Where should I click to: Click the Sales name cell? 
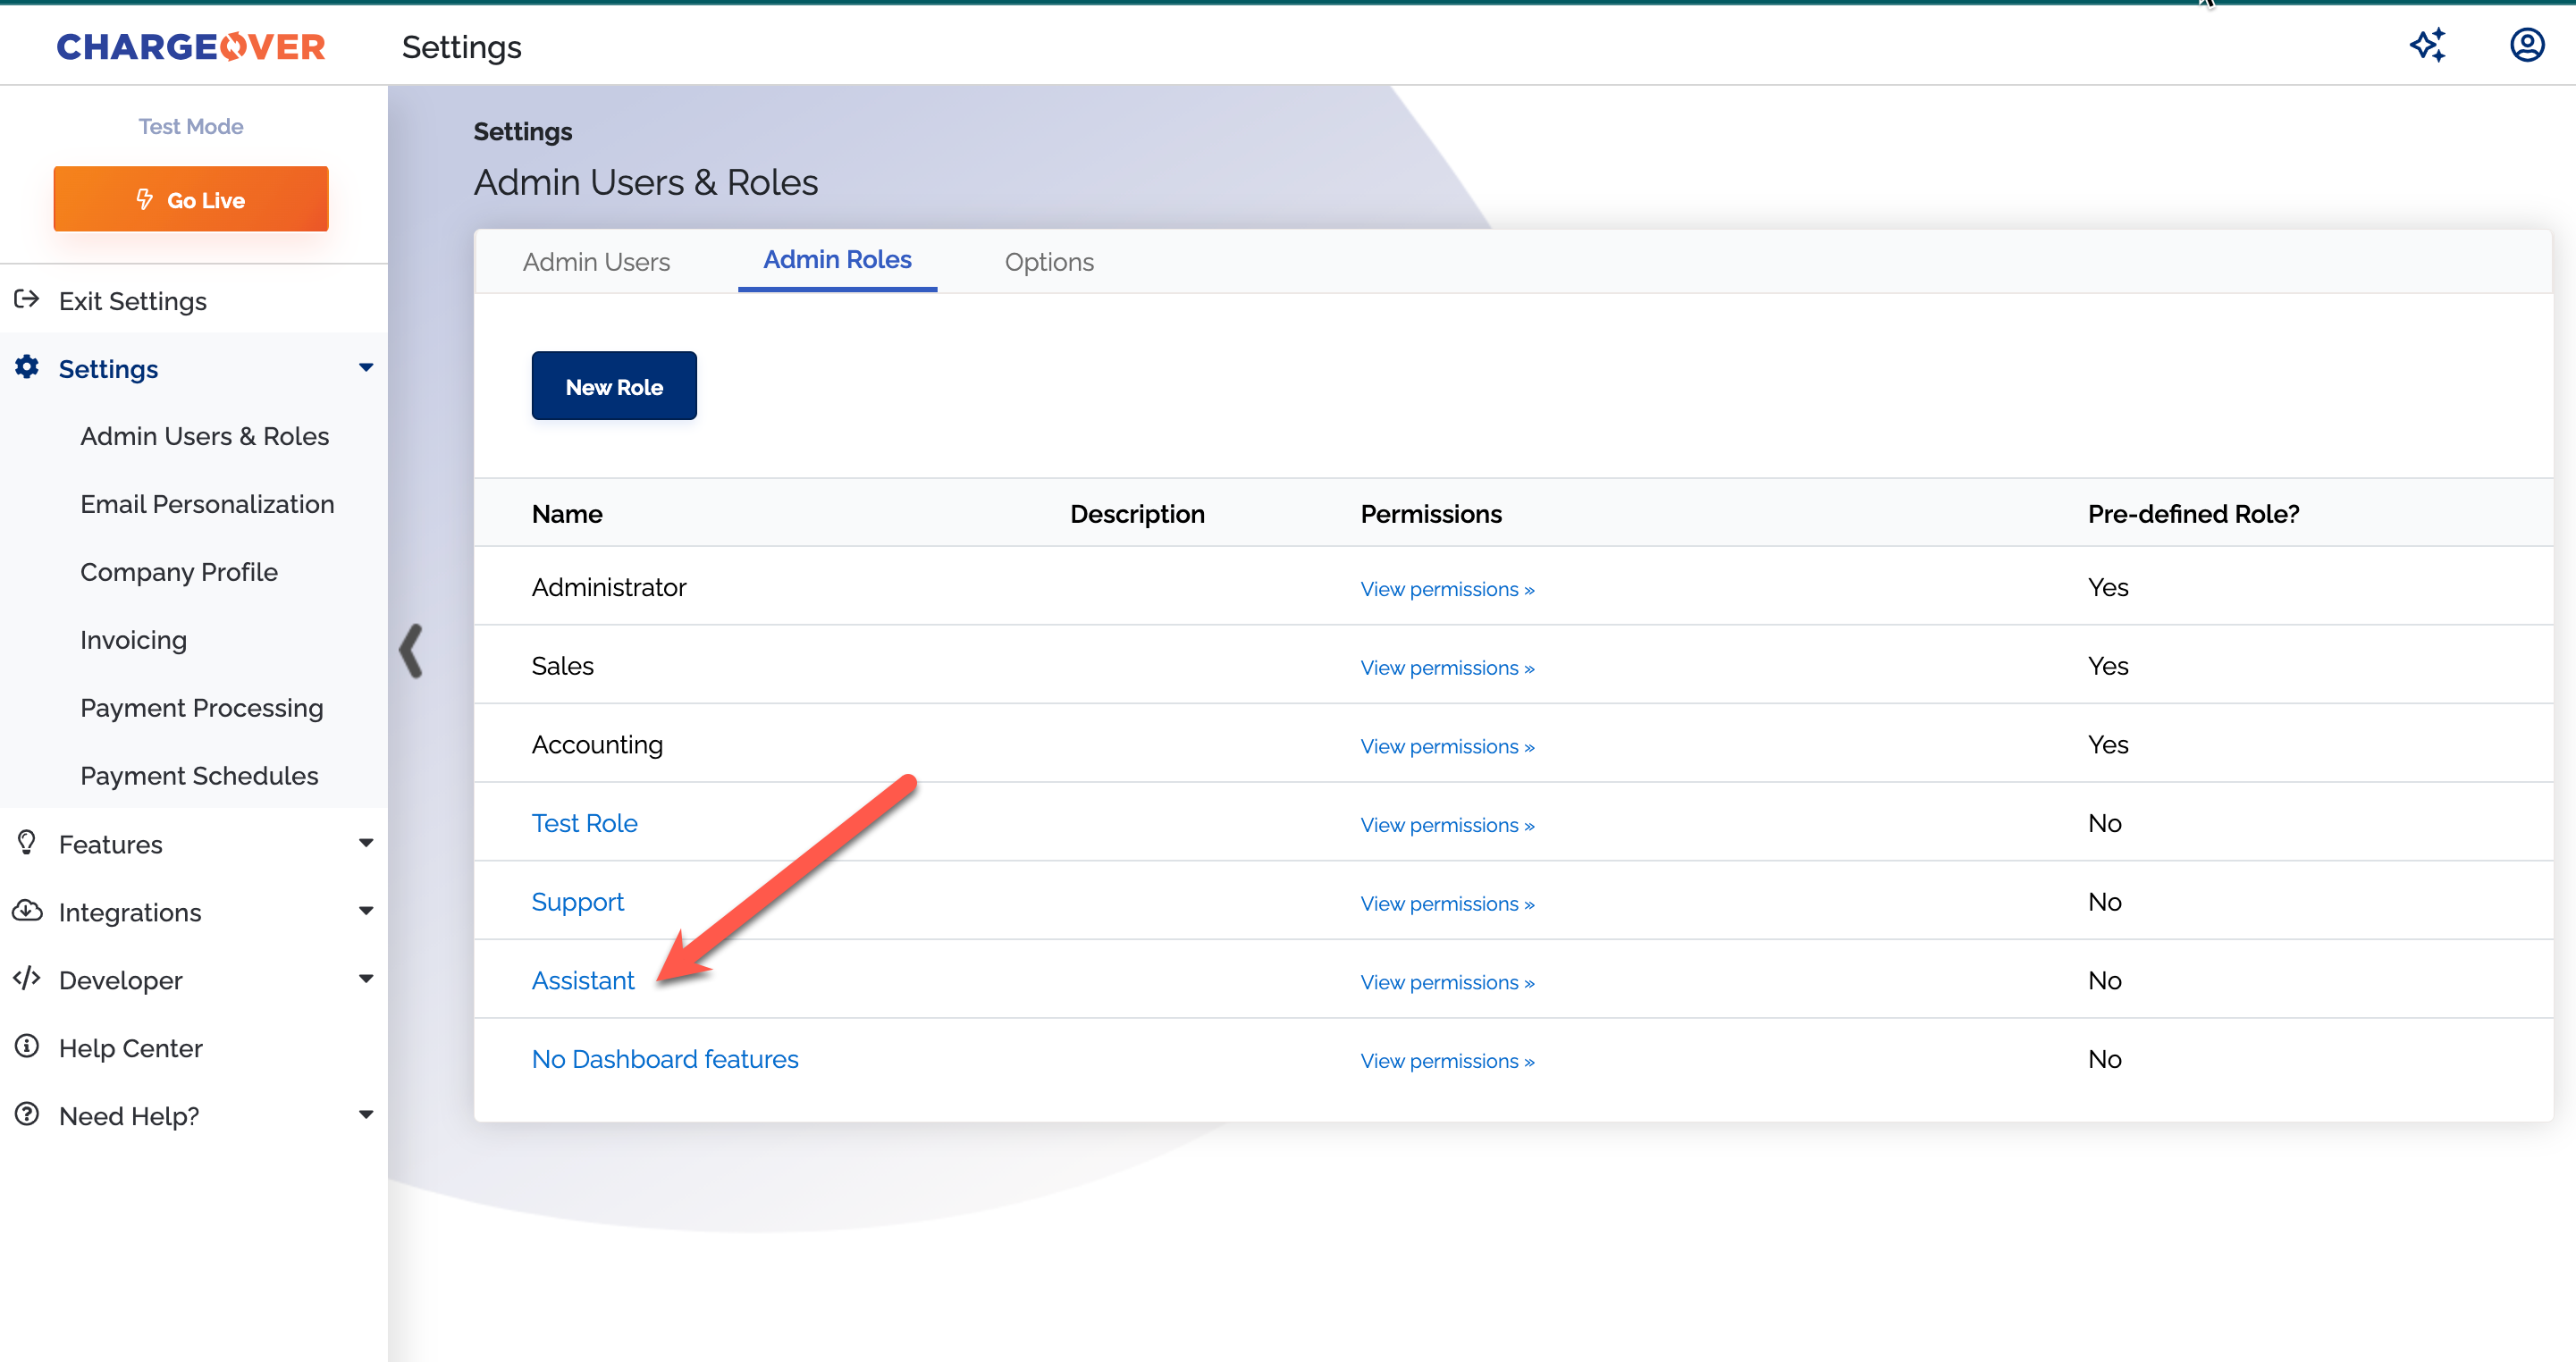(x=563, y=666)
